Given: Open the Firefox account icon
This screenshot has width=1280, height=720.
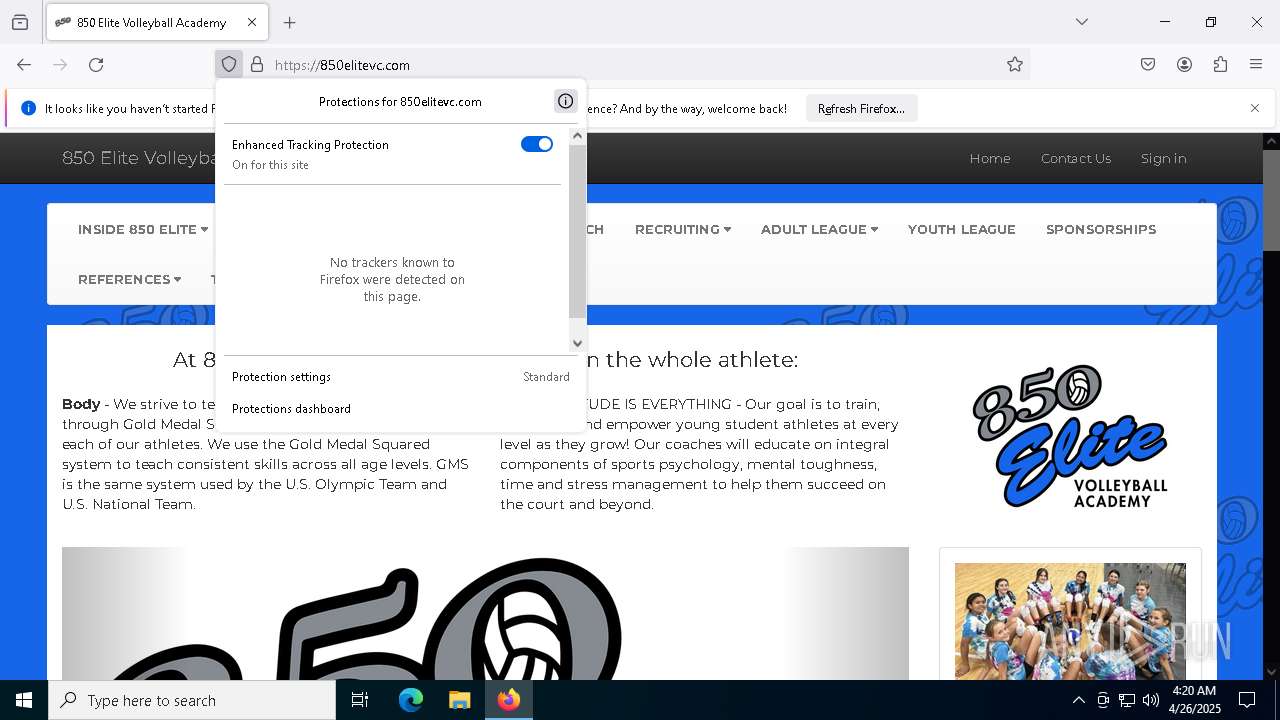Looking at the screenshot, I should click(x=1184, y=65).
